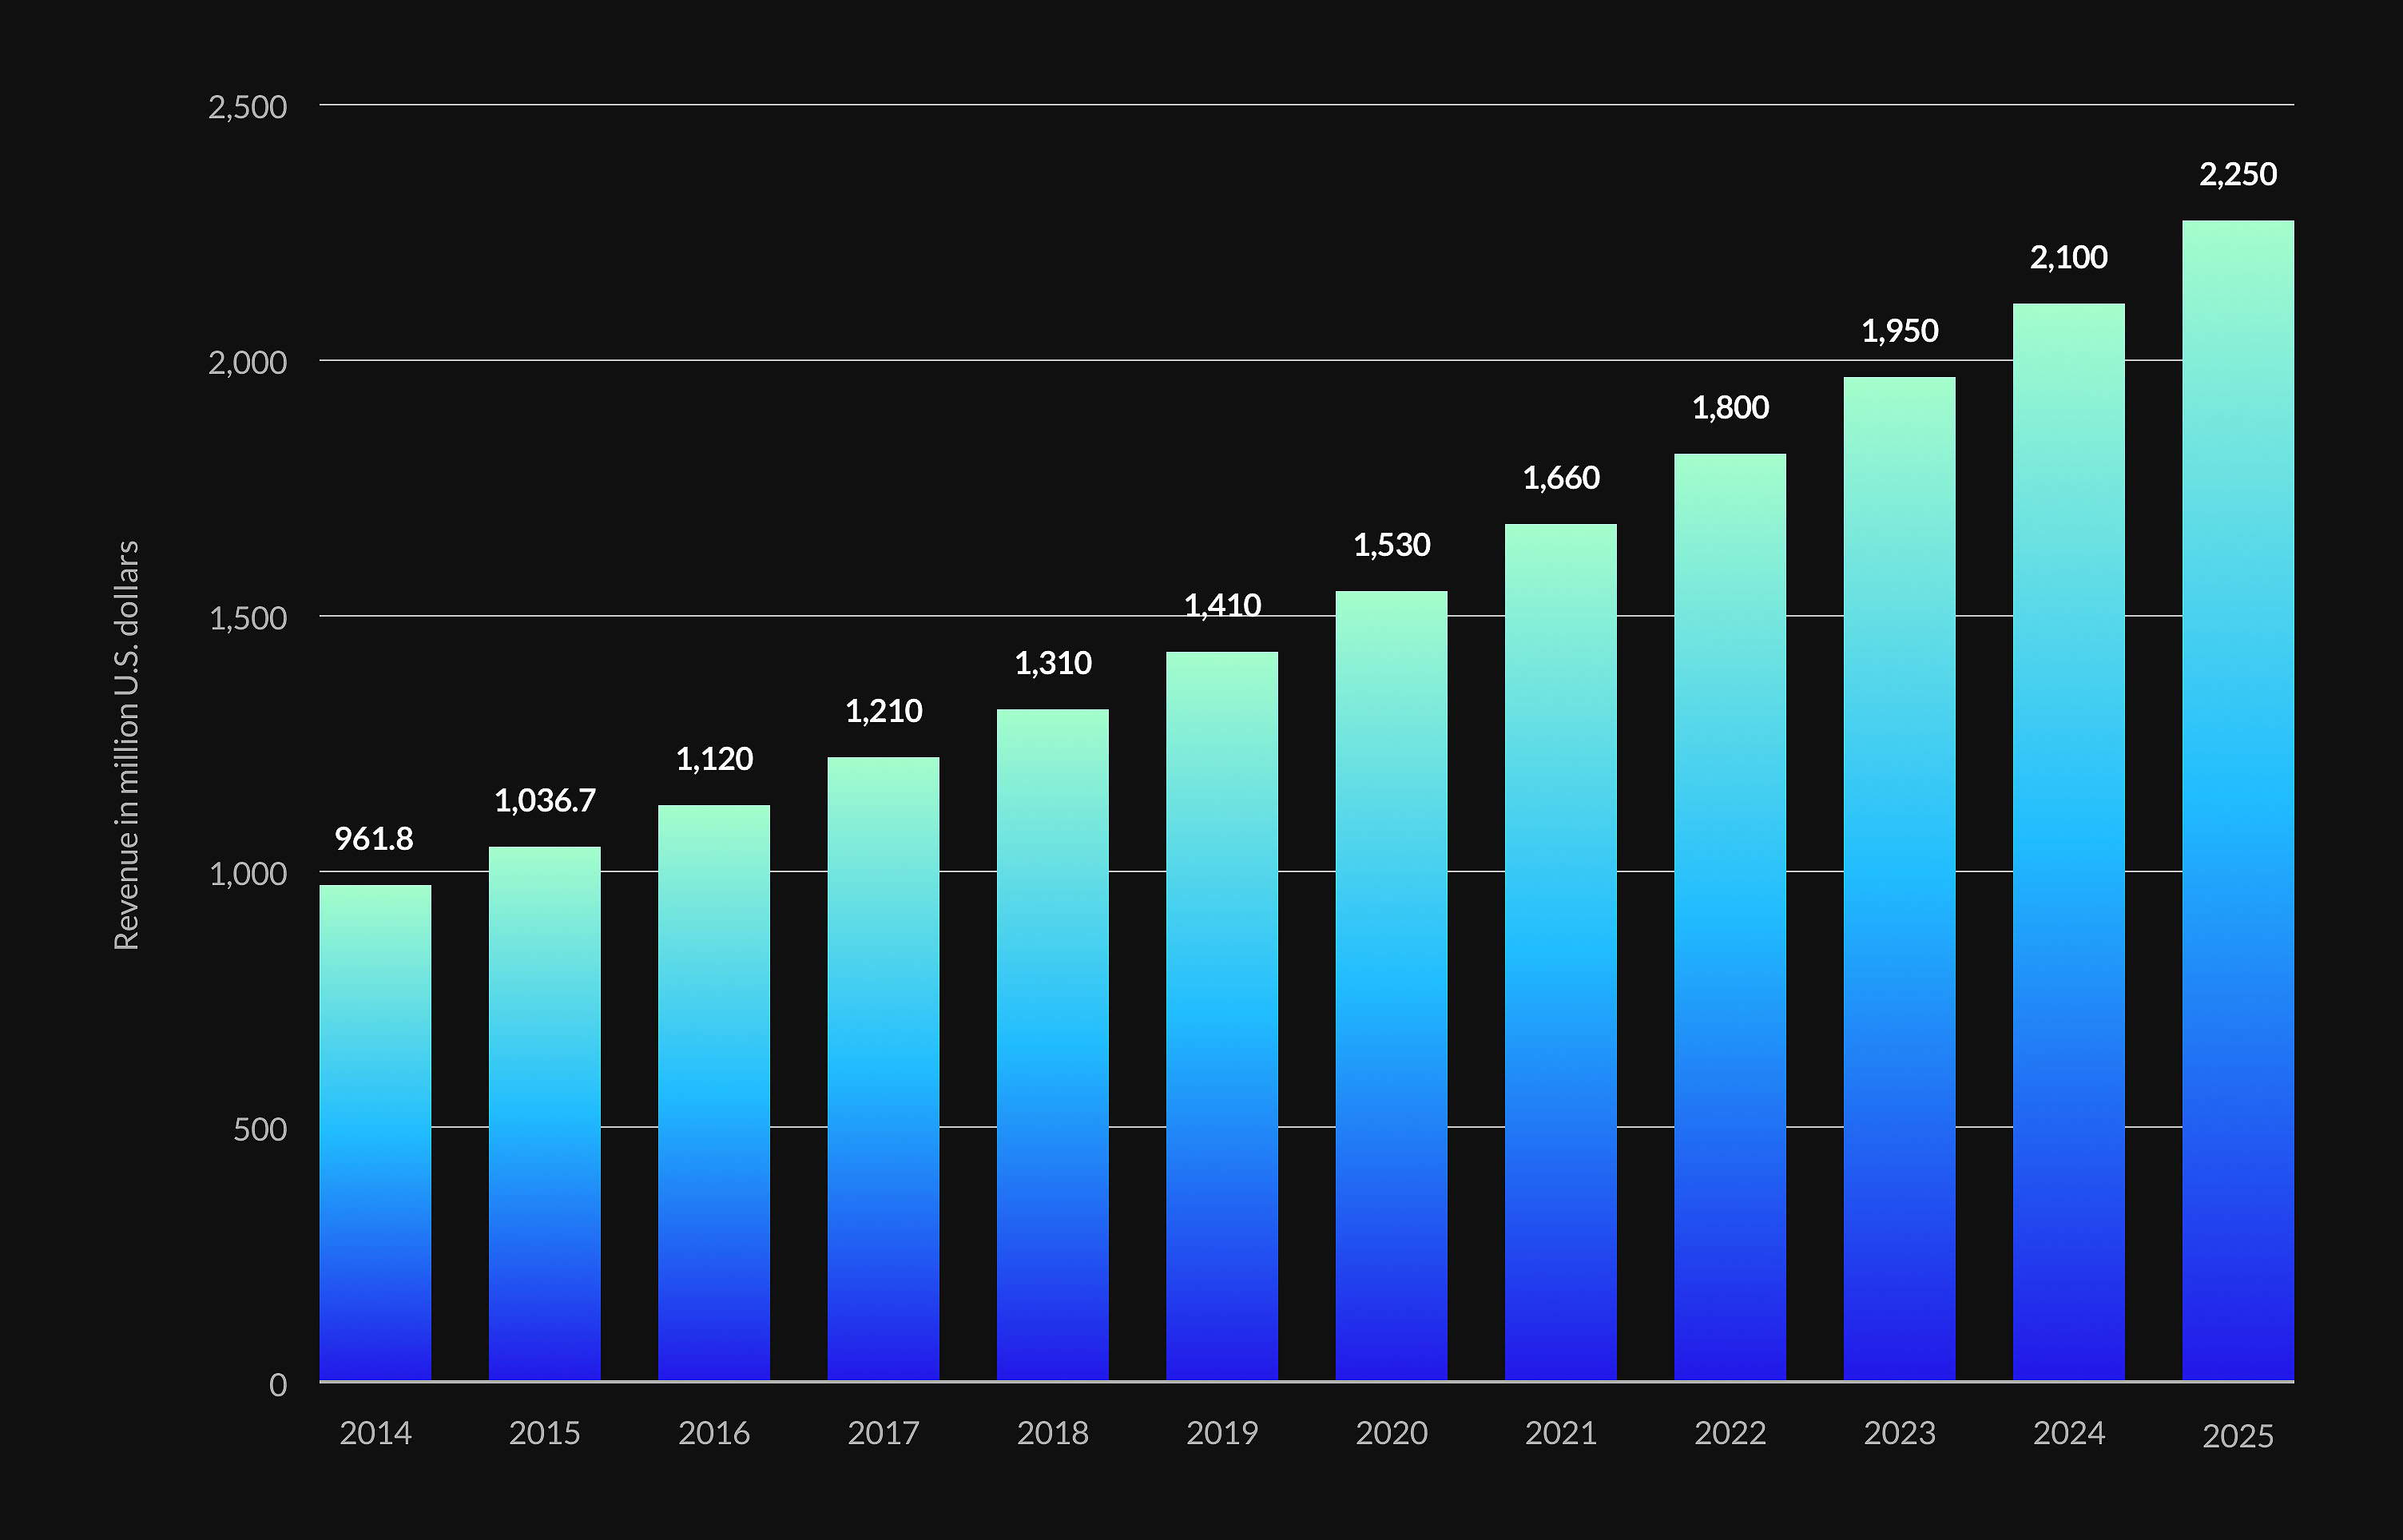The width and height of the screenshot is (2403, 1540).
Task: Click the y-axis title Revenue in million U.S. dollars
Action: coord(126,745)
